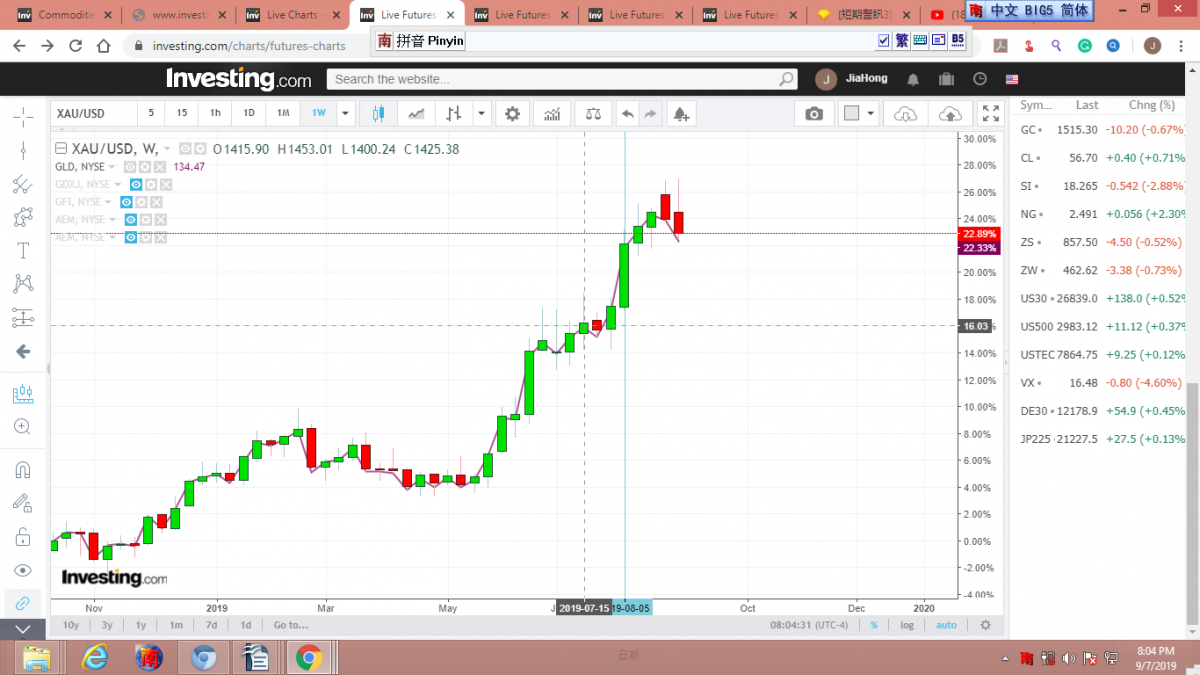Image resolution: width=1200 pixels, height=675 pixels.
Task: Click the add alert bell icon
Action: [681, 113]
